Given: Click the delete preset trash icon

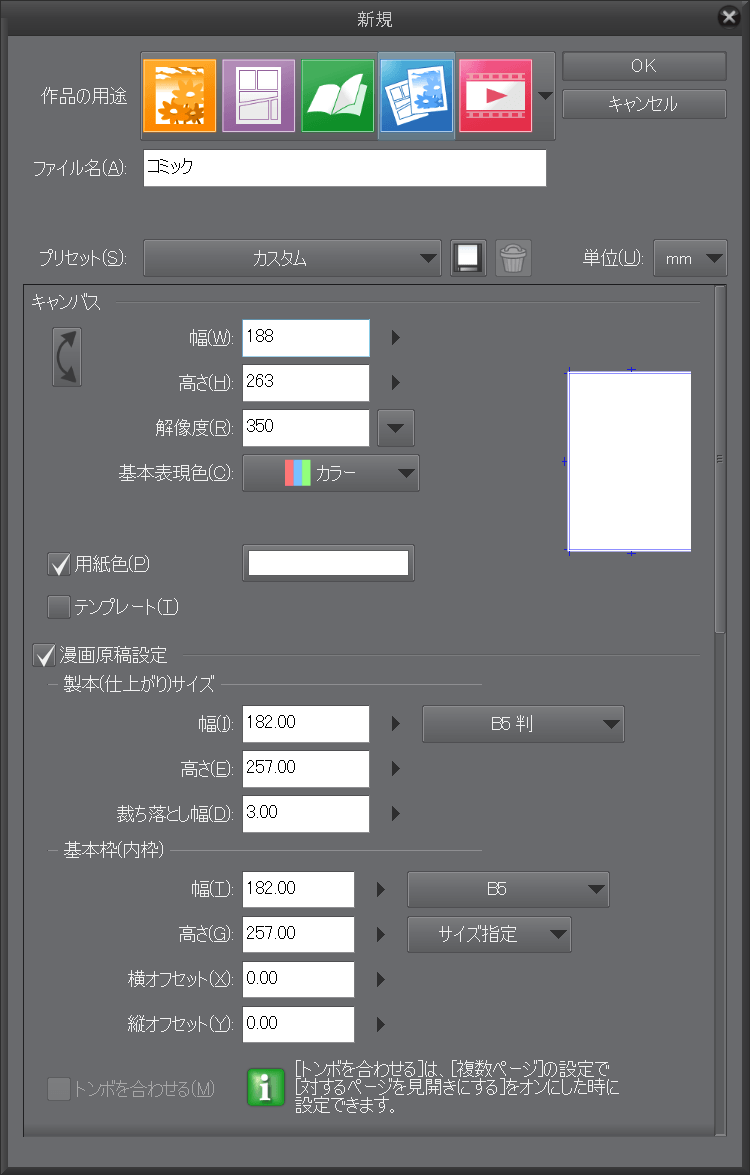Looking at the screenshot, I should tap(513, 258).
